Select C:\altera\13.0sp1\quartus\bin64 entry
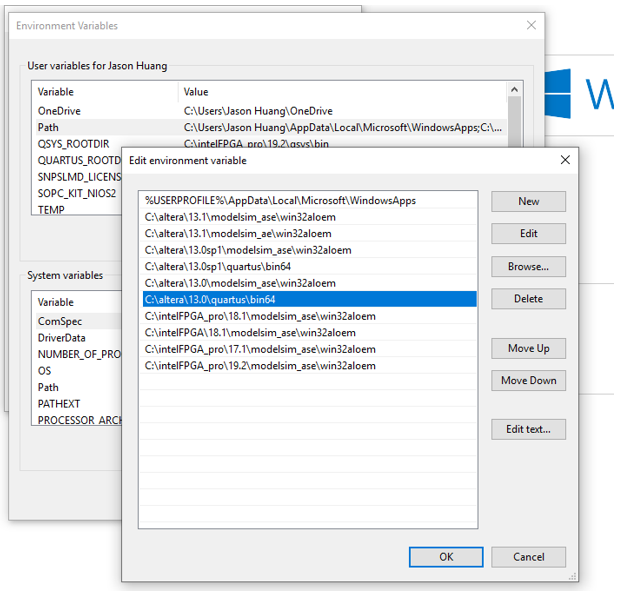This screenshot has height=592, width=620. (x=309, y=267)
